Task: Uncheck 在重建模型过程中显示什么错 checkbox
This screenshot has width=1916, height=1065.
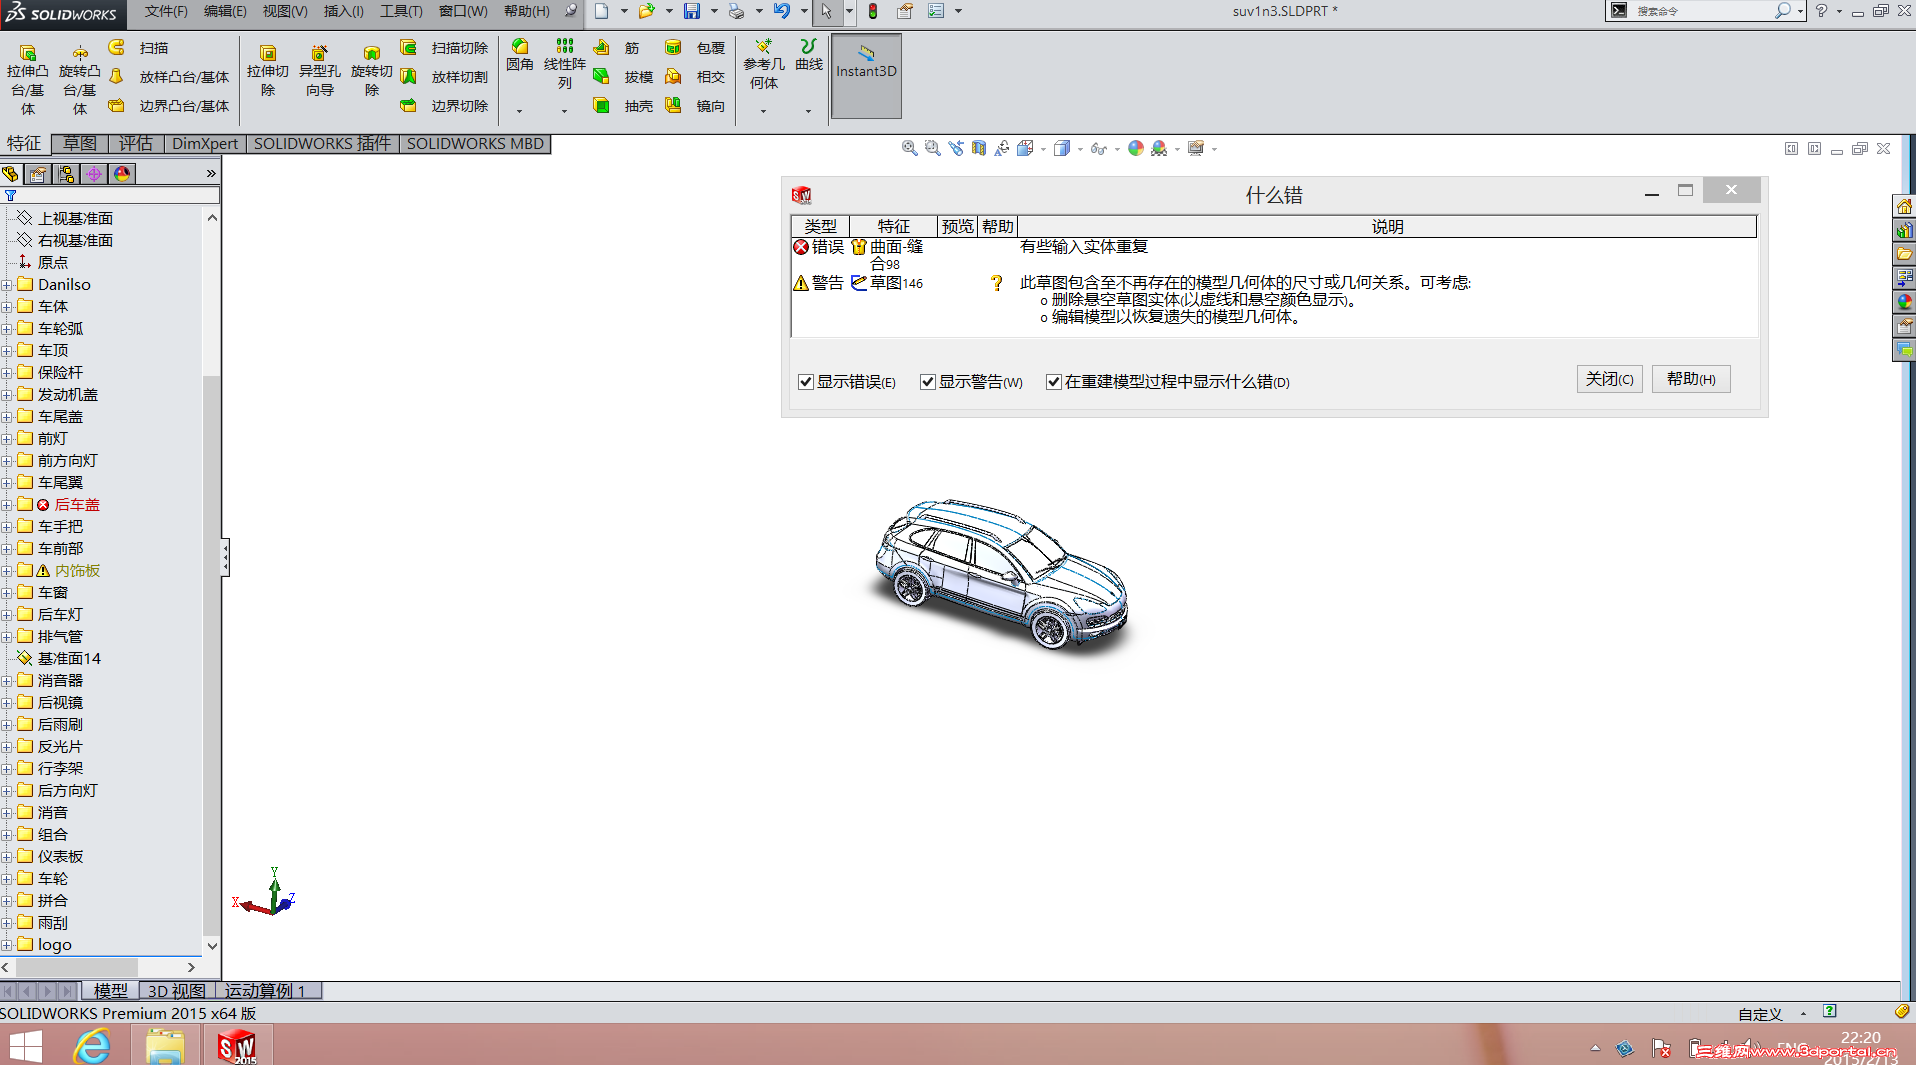Action: [1054, 382]
